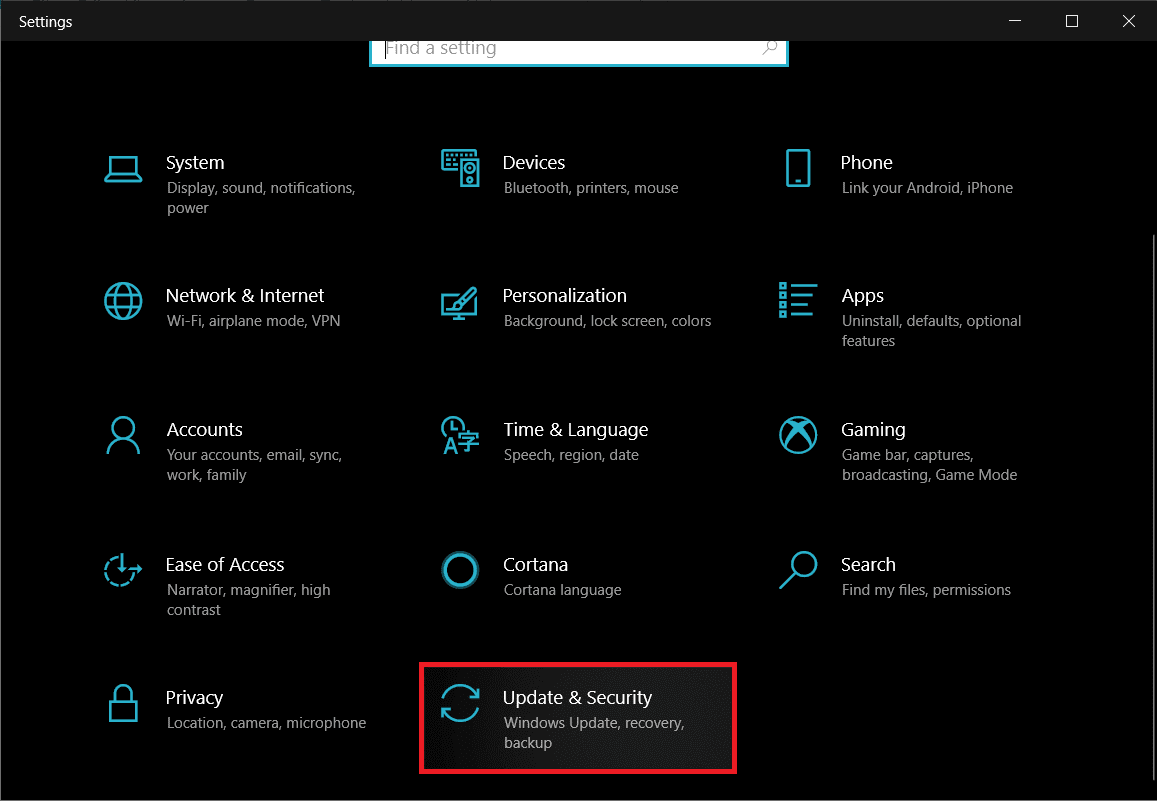Click 'Speech, region, date' description
This screenshot has height=801, width=1157.
pos(571,455)
